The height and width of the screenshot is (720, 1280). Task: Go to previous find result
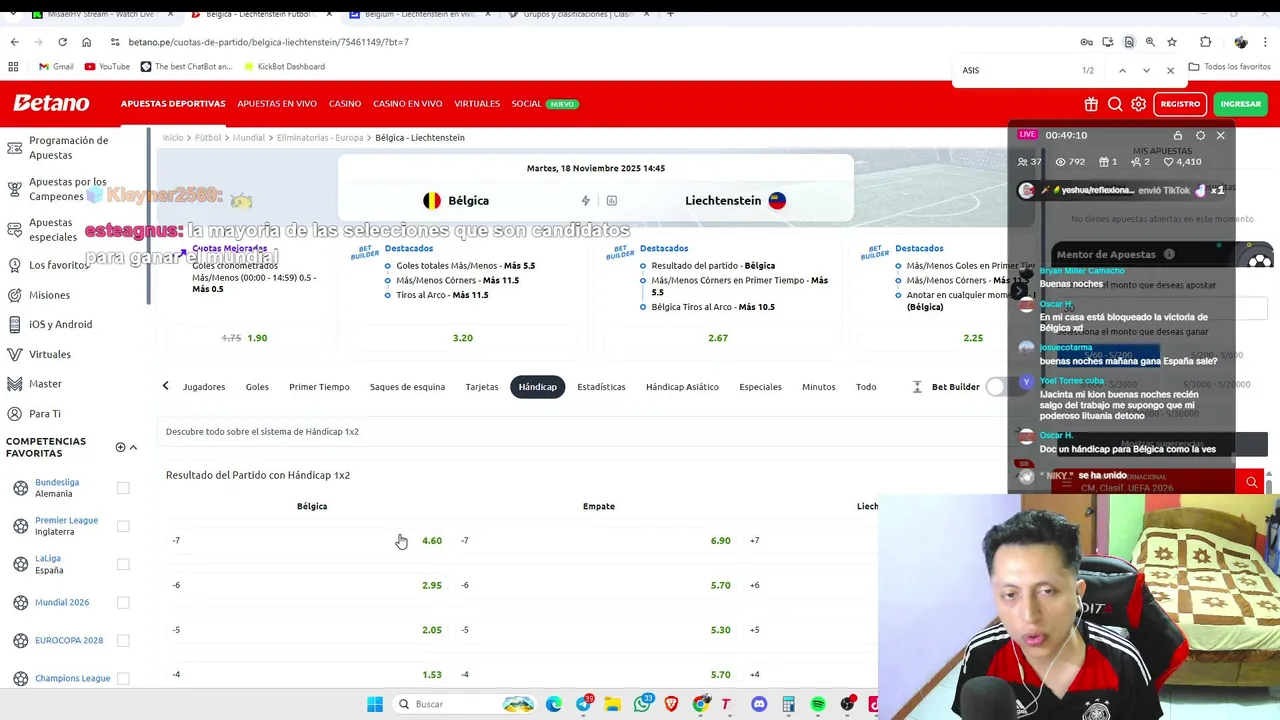click(1122, 70)
